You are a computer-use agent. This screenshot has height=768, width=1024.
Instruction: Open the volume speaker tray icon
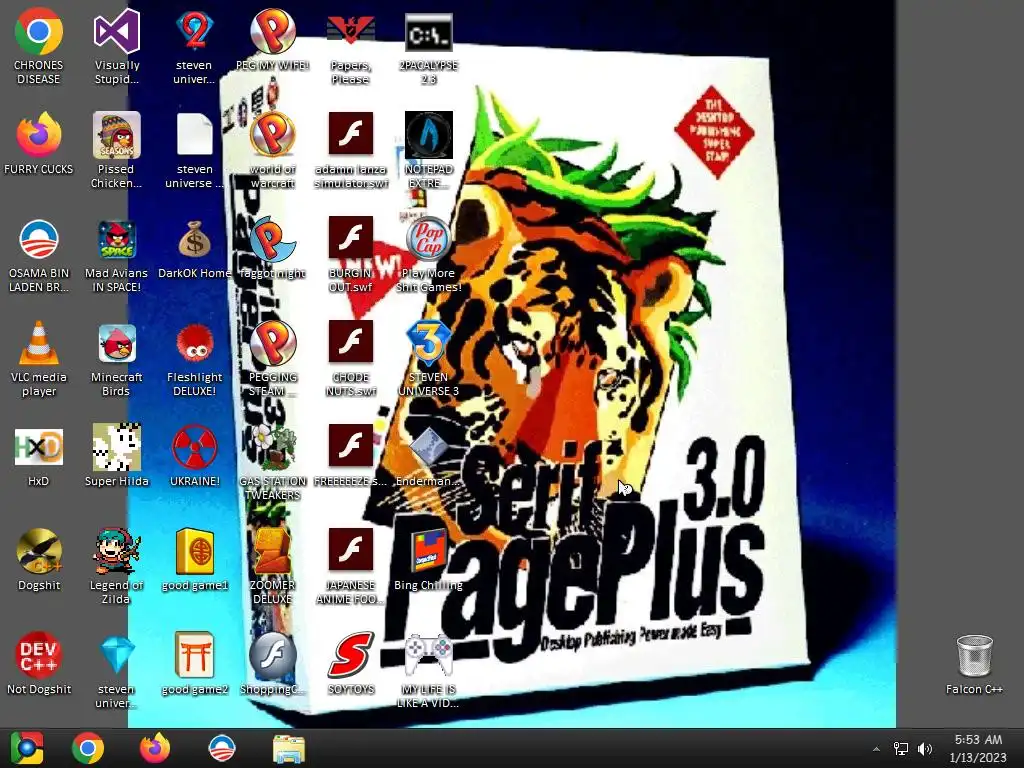click(925, 749)
